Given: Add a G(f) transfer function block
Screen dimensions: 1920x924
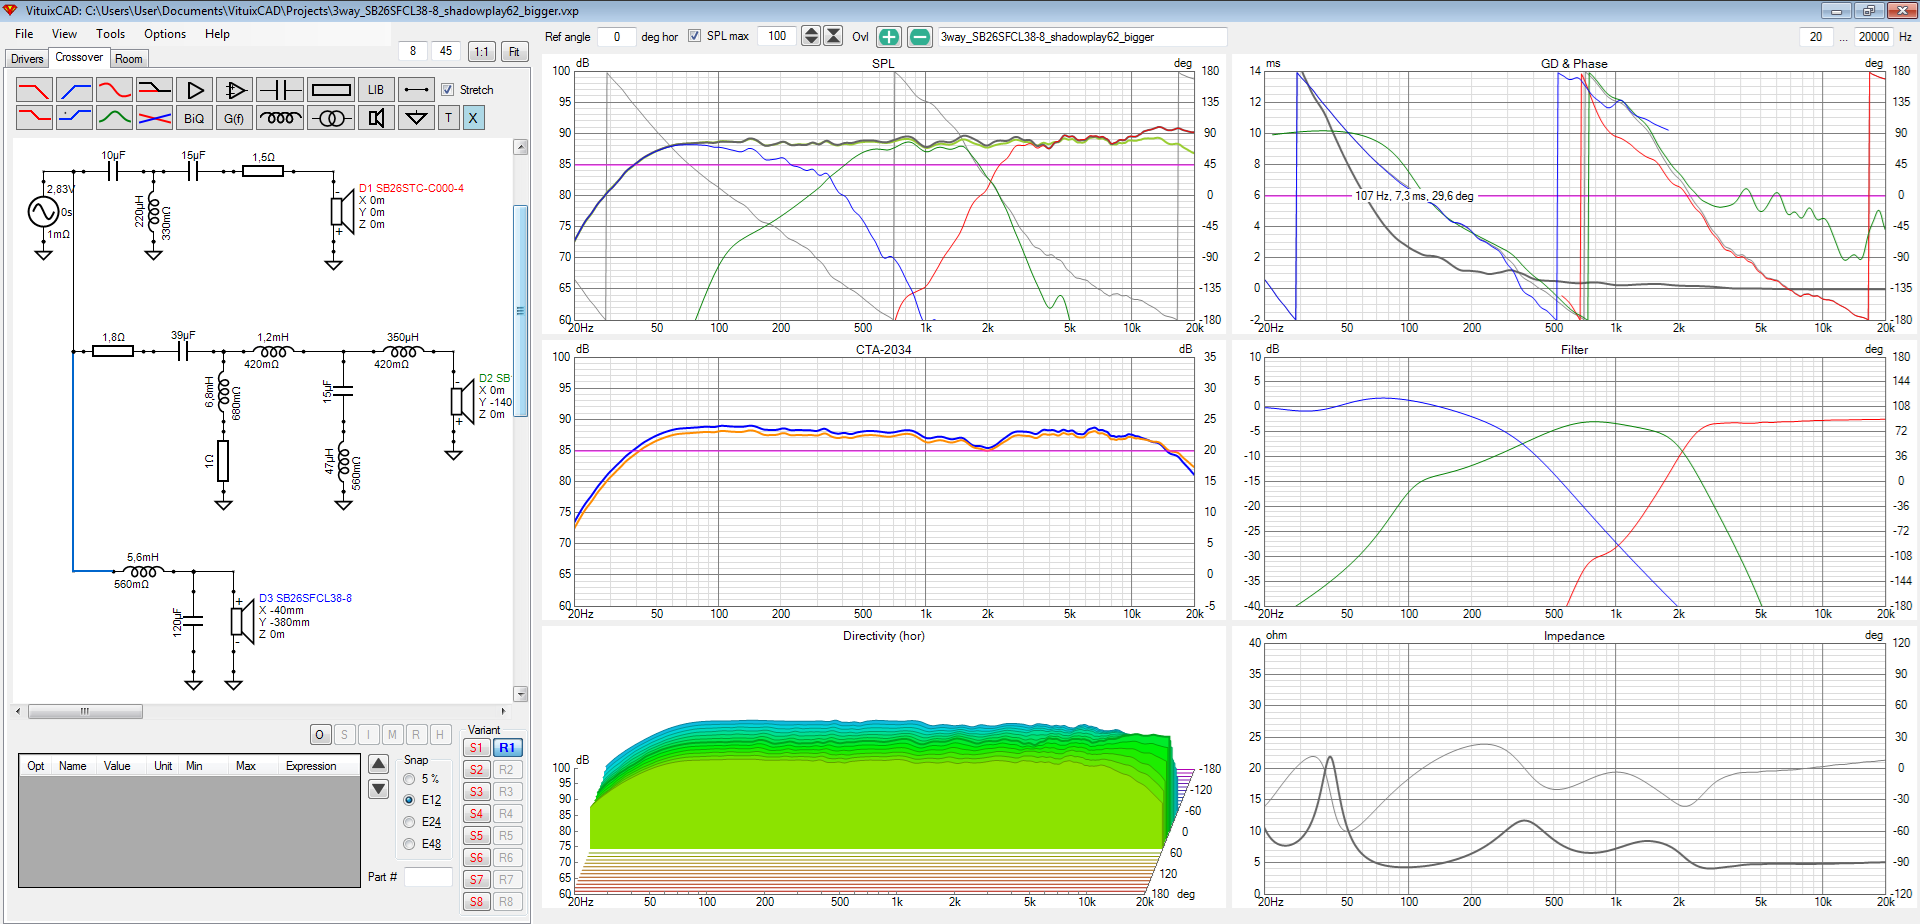Looking at the screenshot, I should [x=234, y=118].
